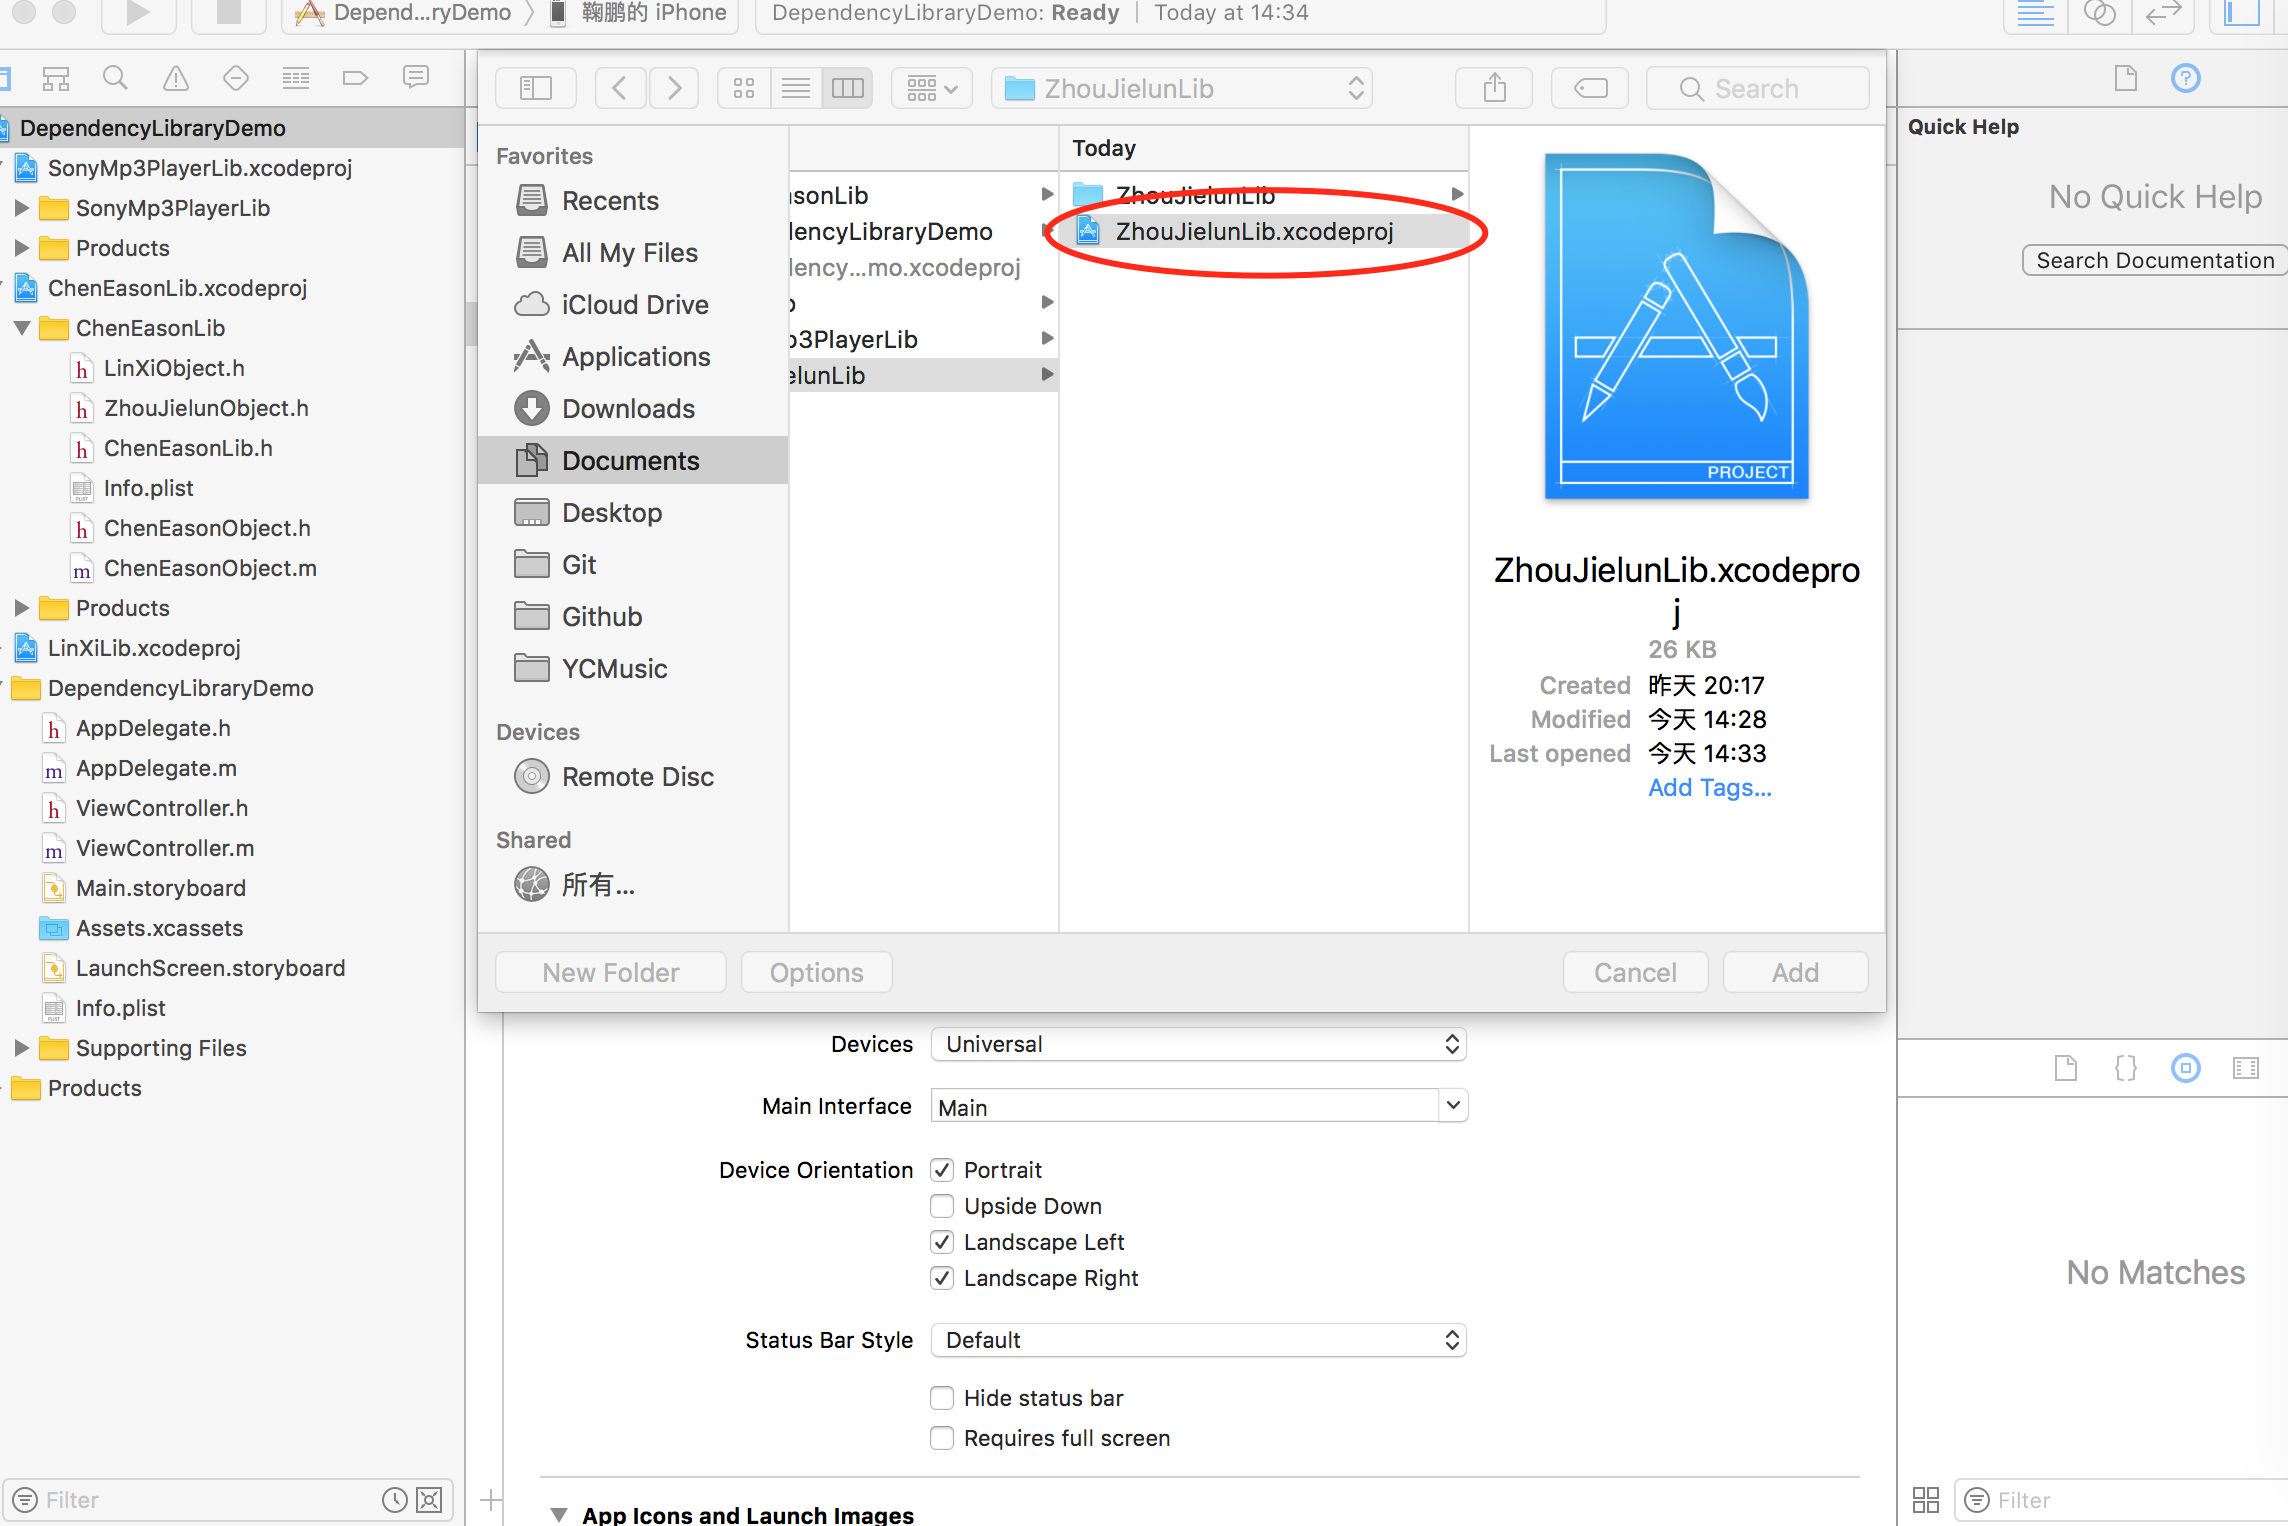
Task: Click the Add Tags... link
Action: pyautogui.click(x=1710, y=788)
